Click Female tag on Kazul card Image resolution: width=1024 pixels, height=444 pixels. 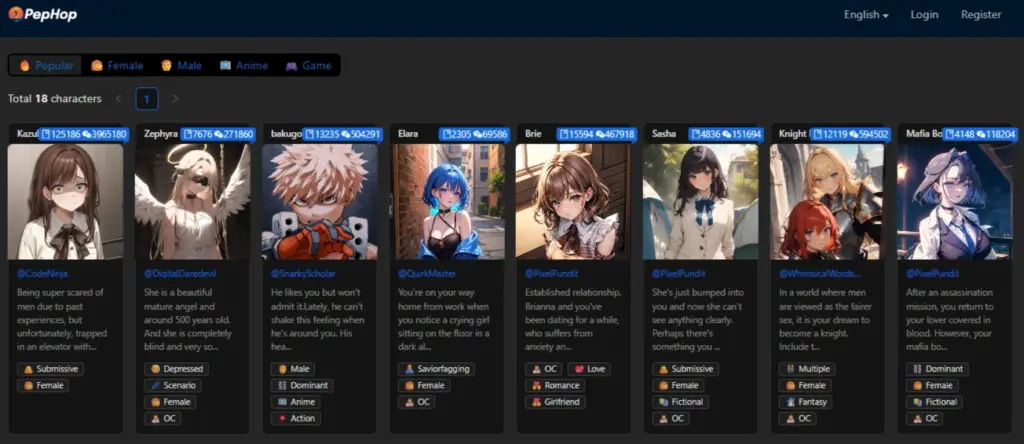[x=43, y=385]
